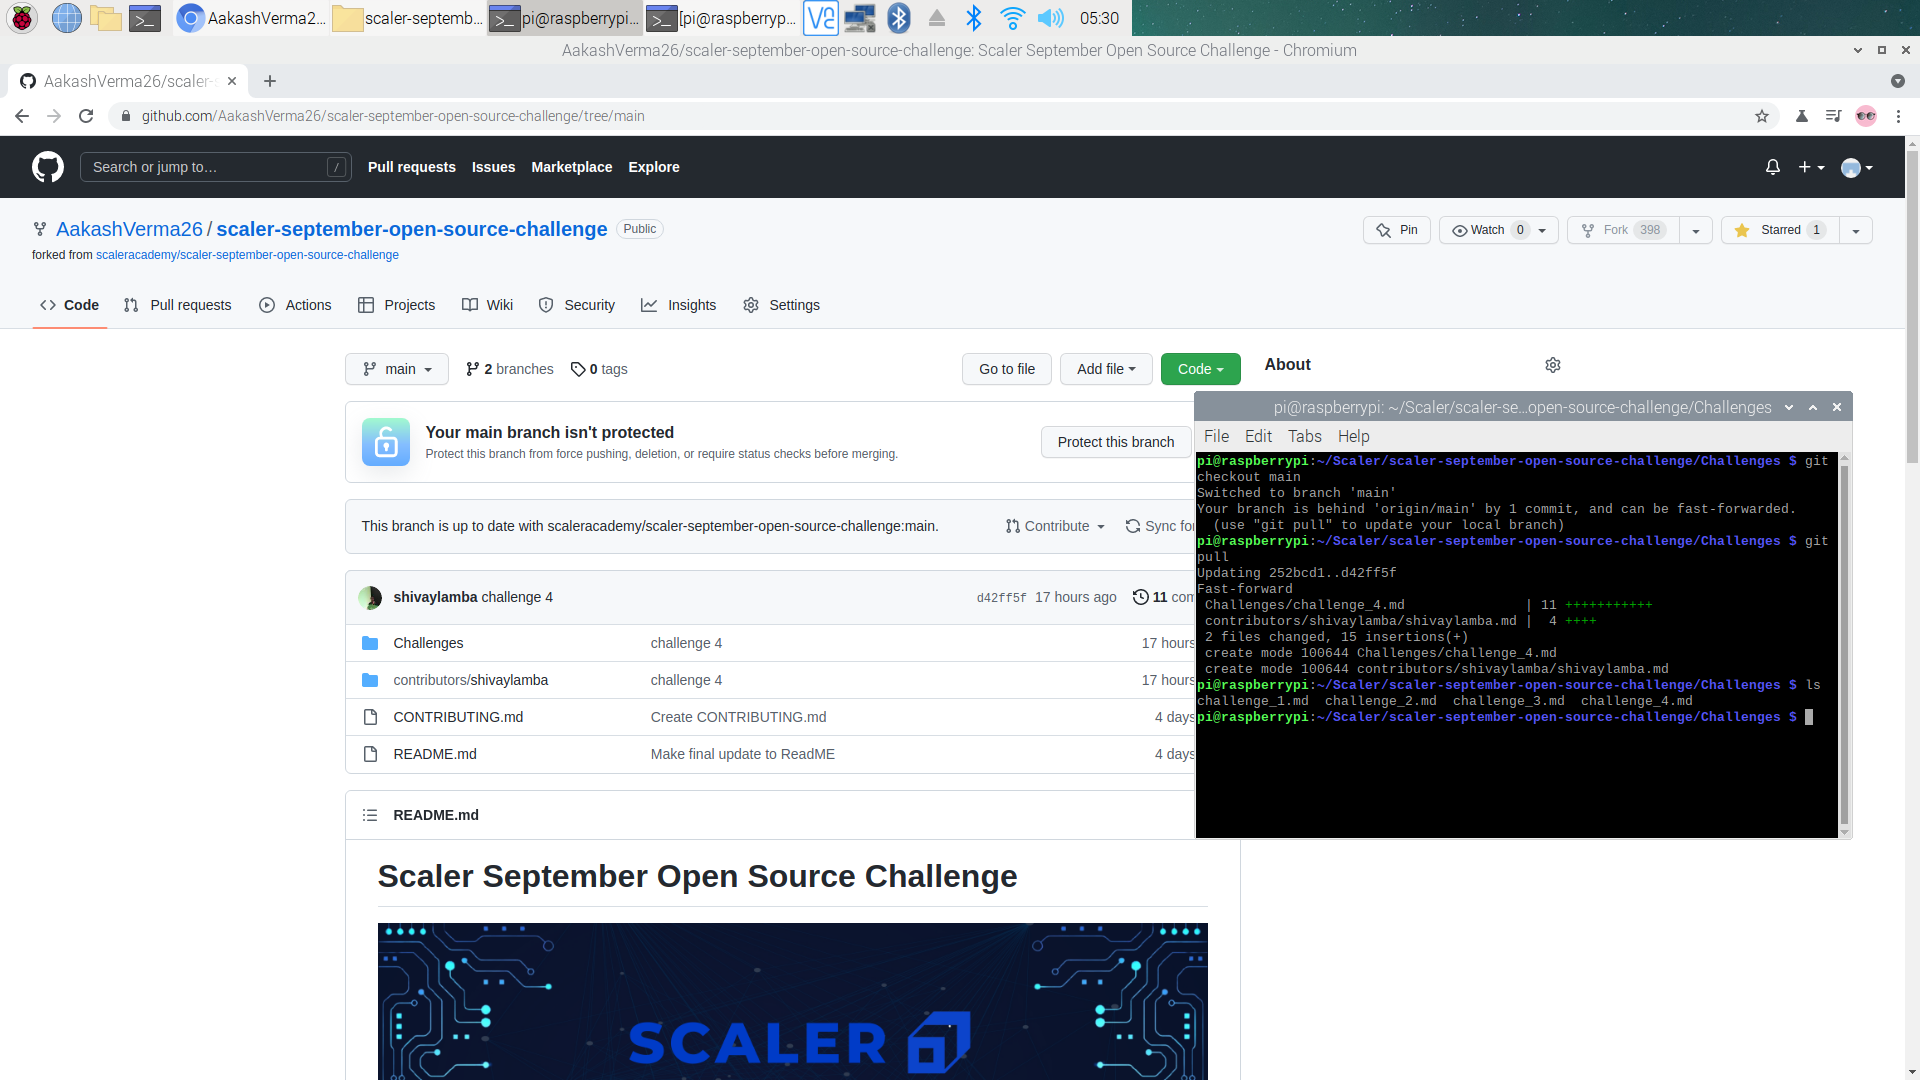Open Chromium three-dot menu
The image size is (1920, 1080).
point(1898,116)
